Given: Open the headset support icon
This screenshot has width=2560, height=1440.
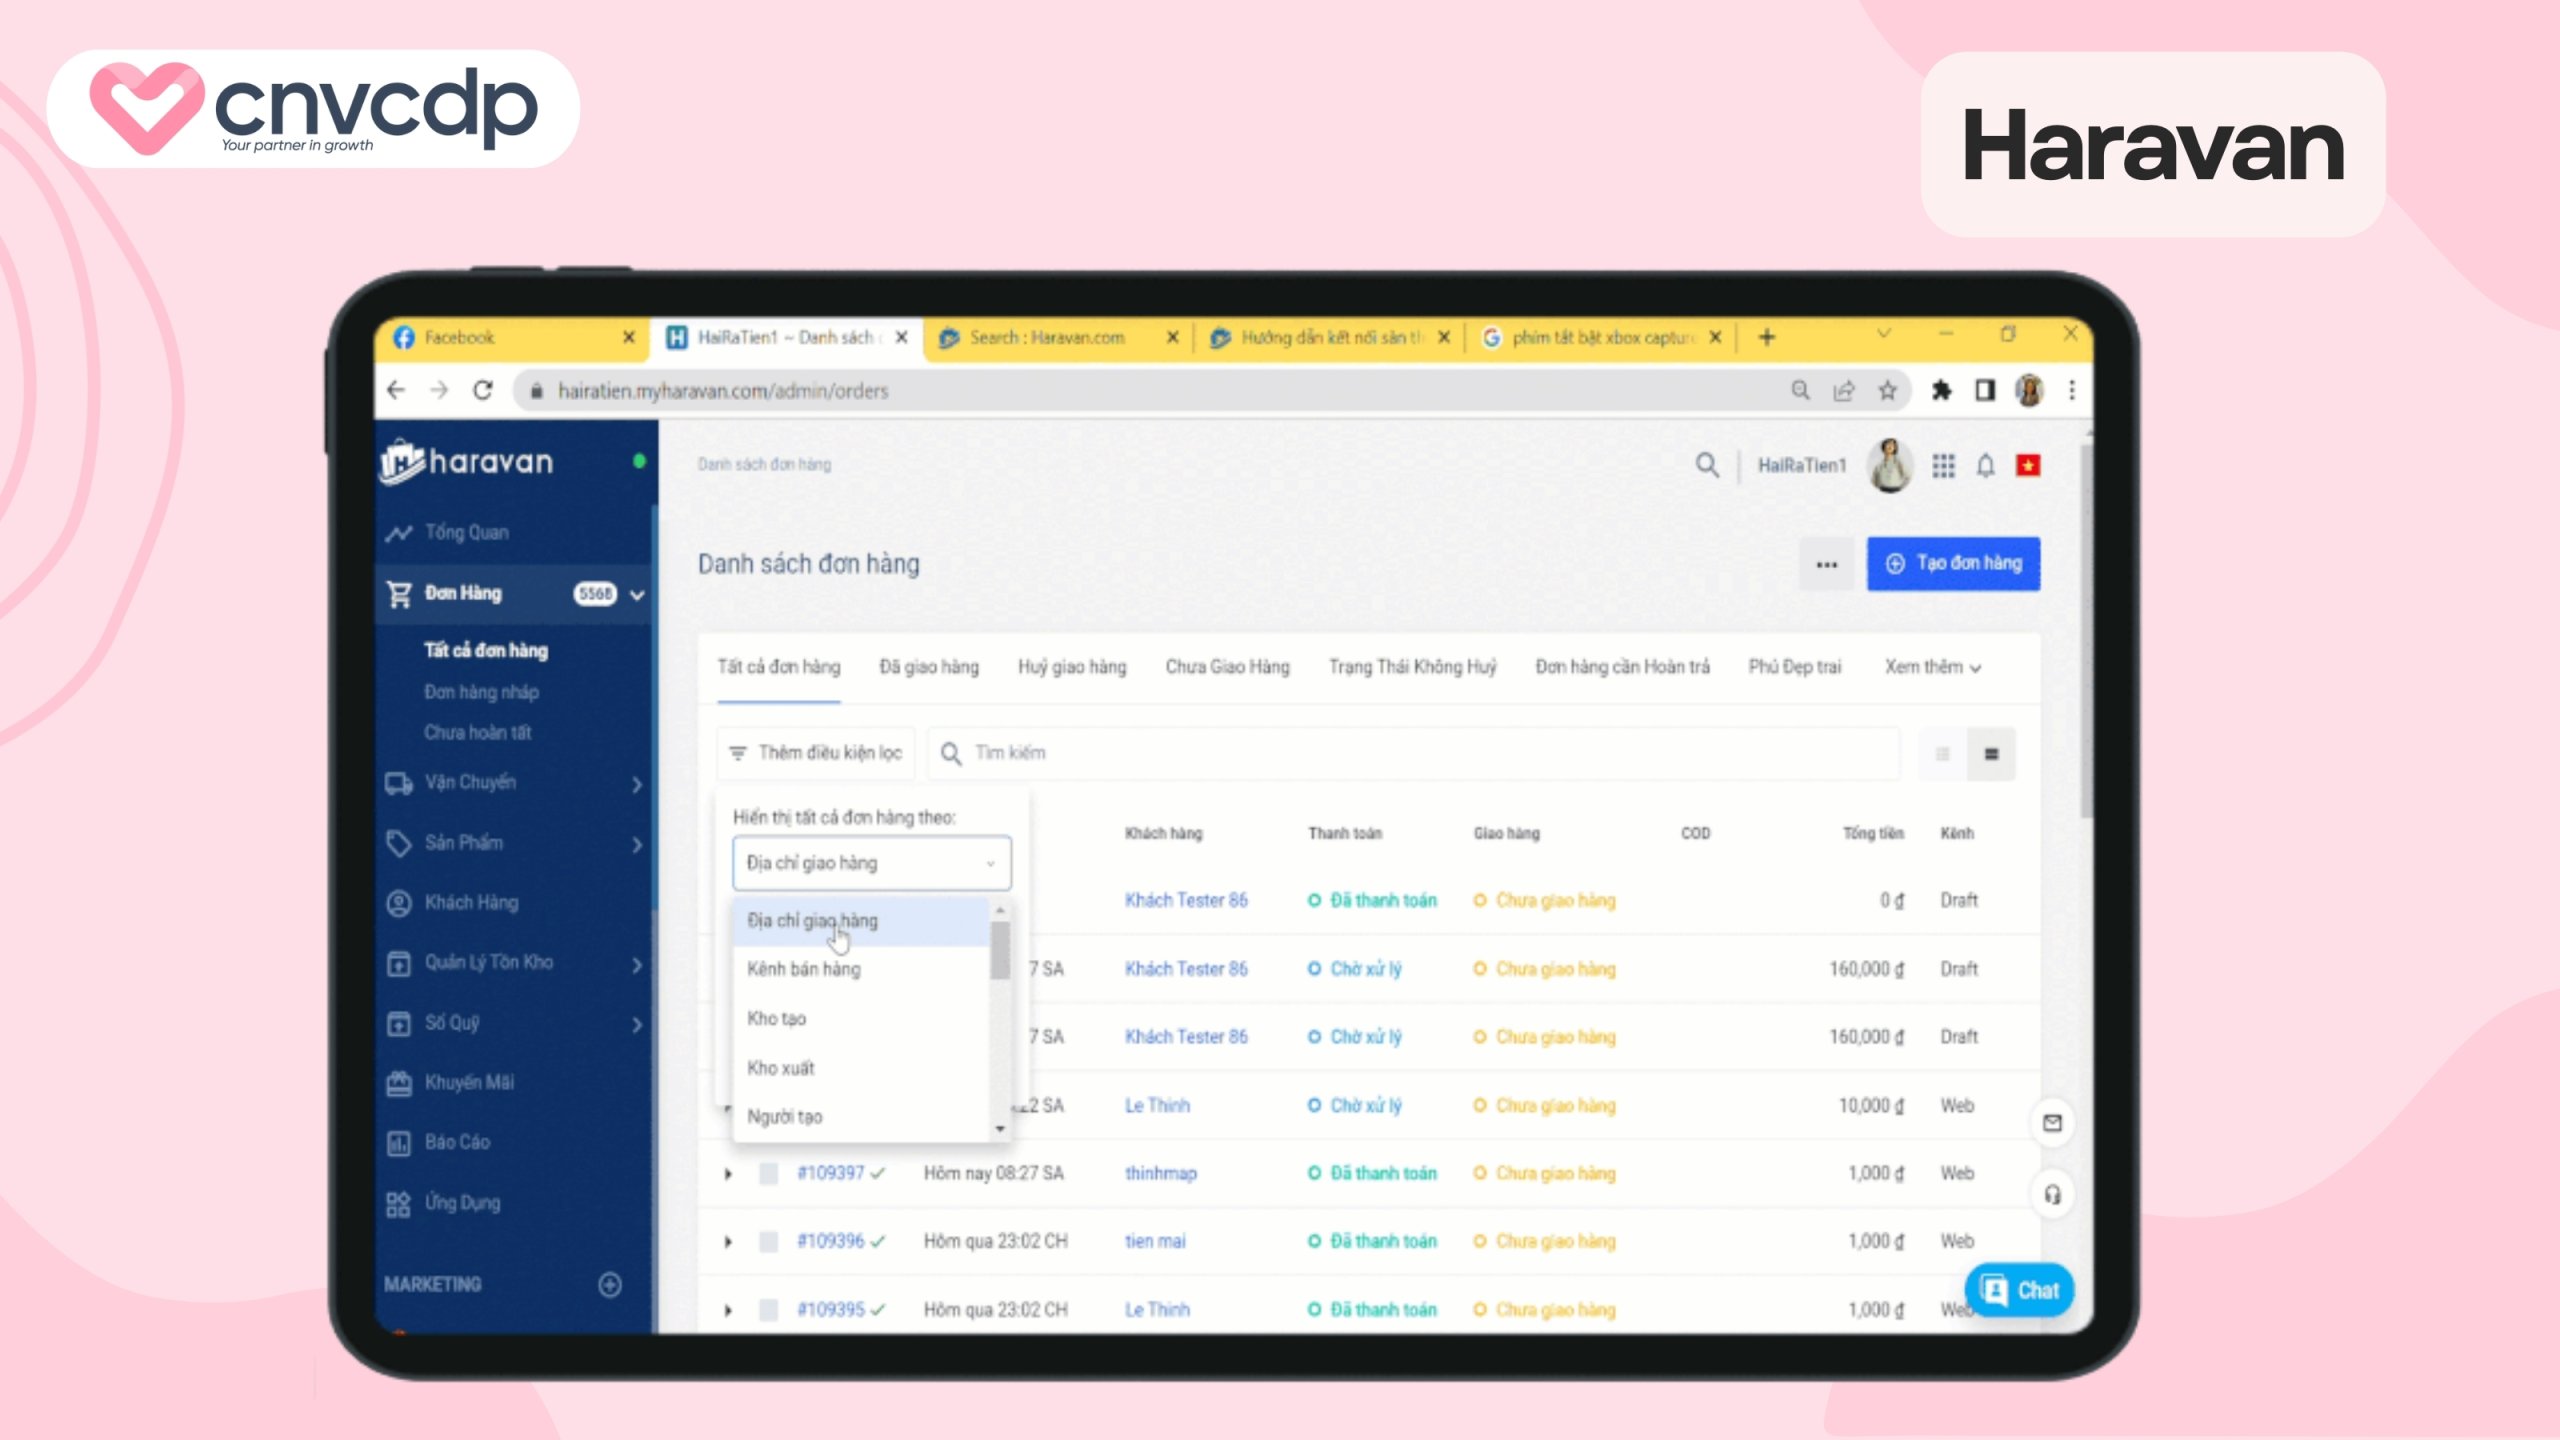Looking at the screenshot, I should point(2052,1195).
